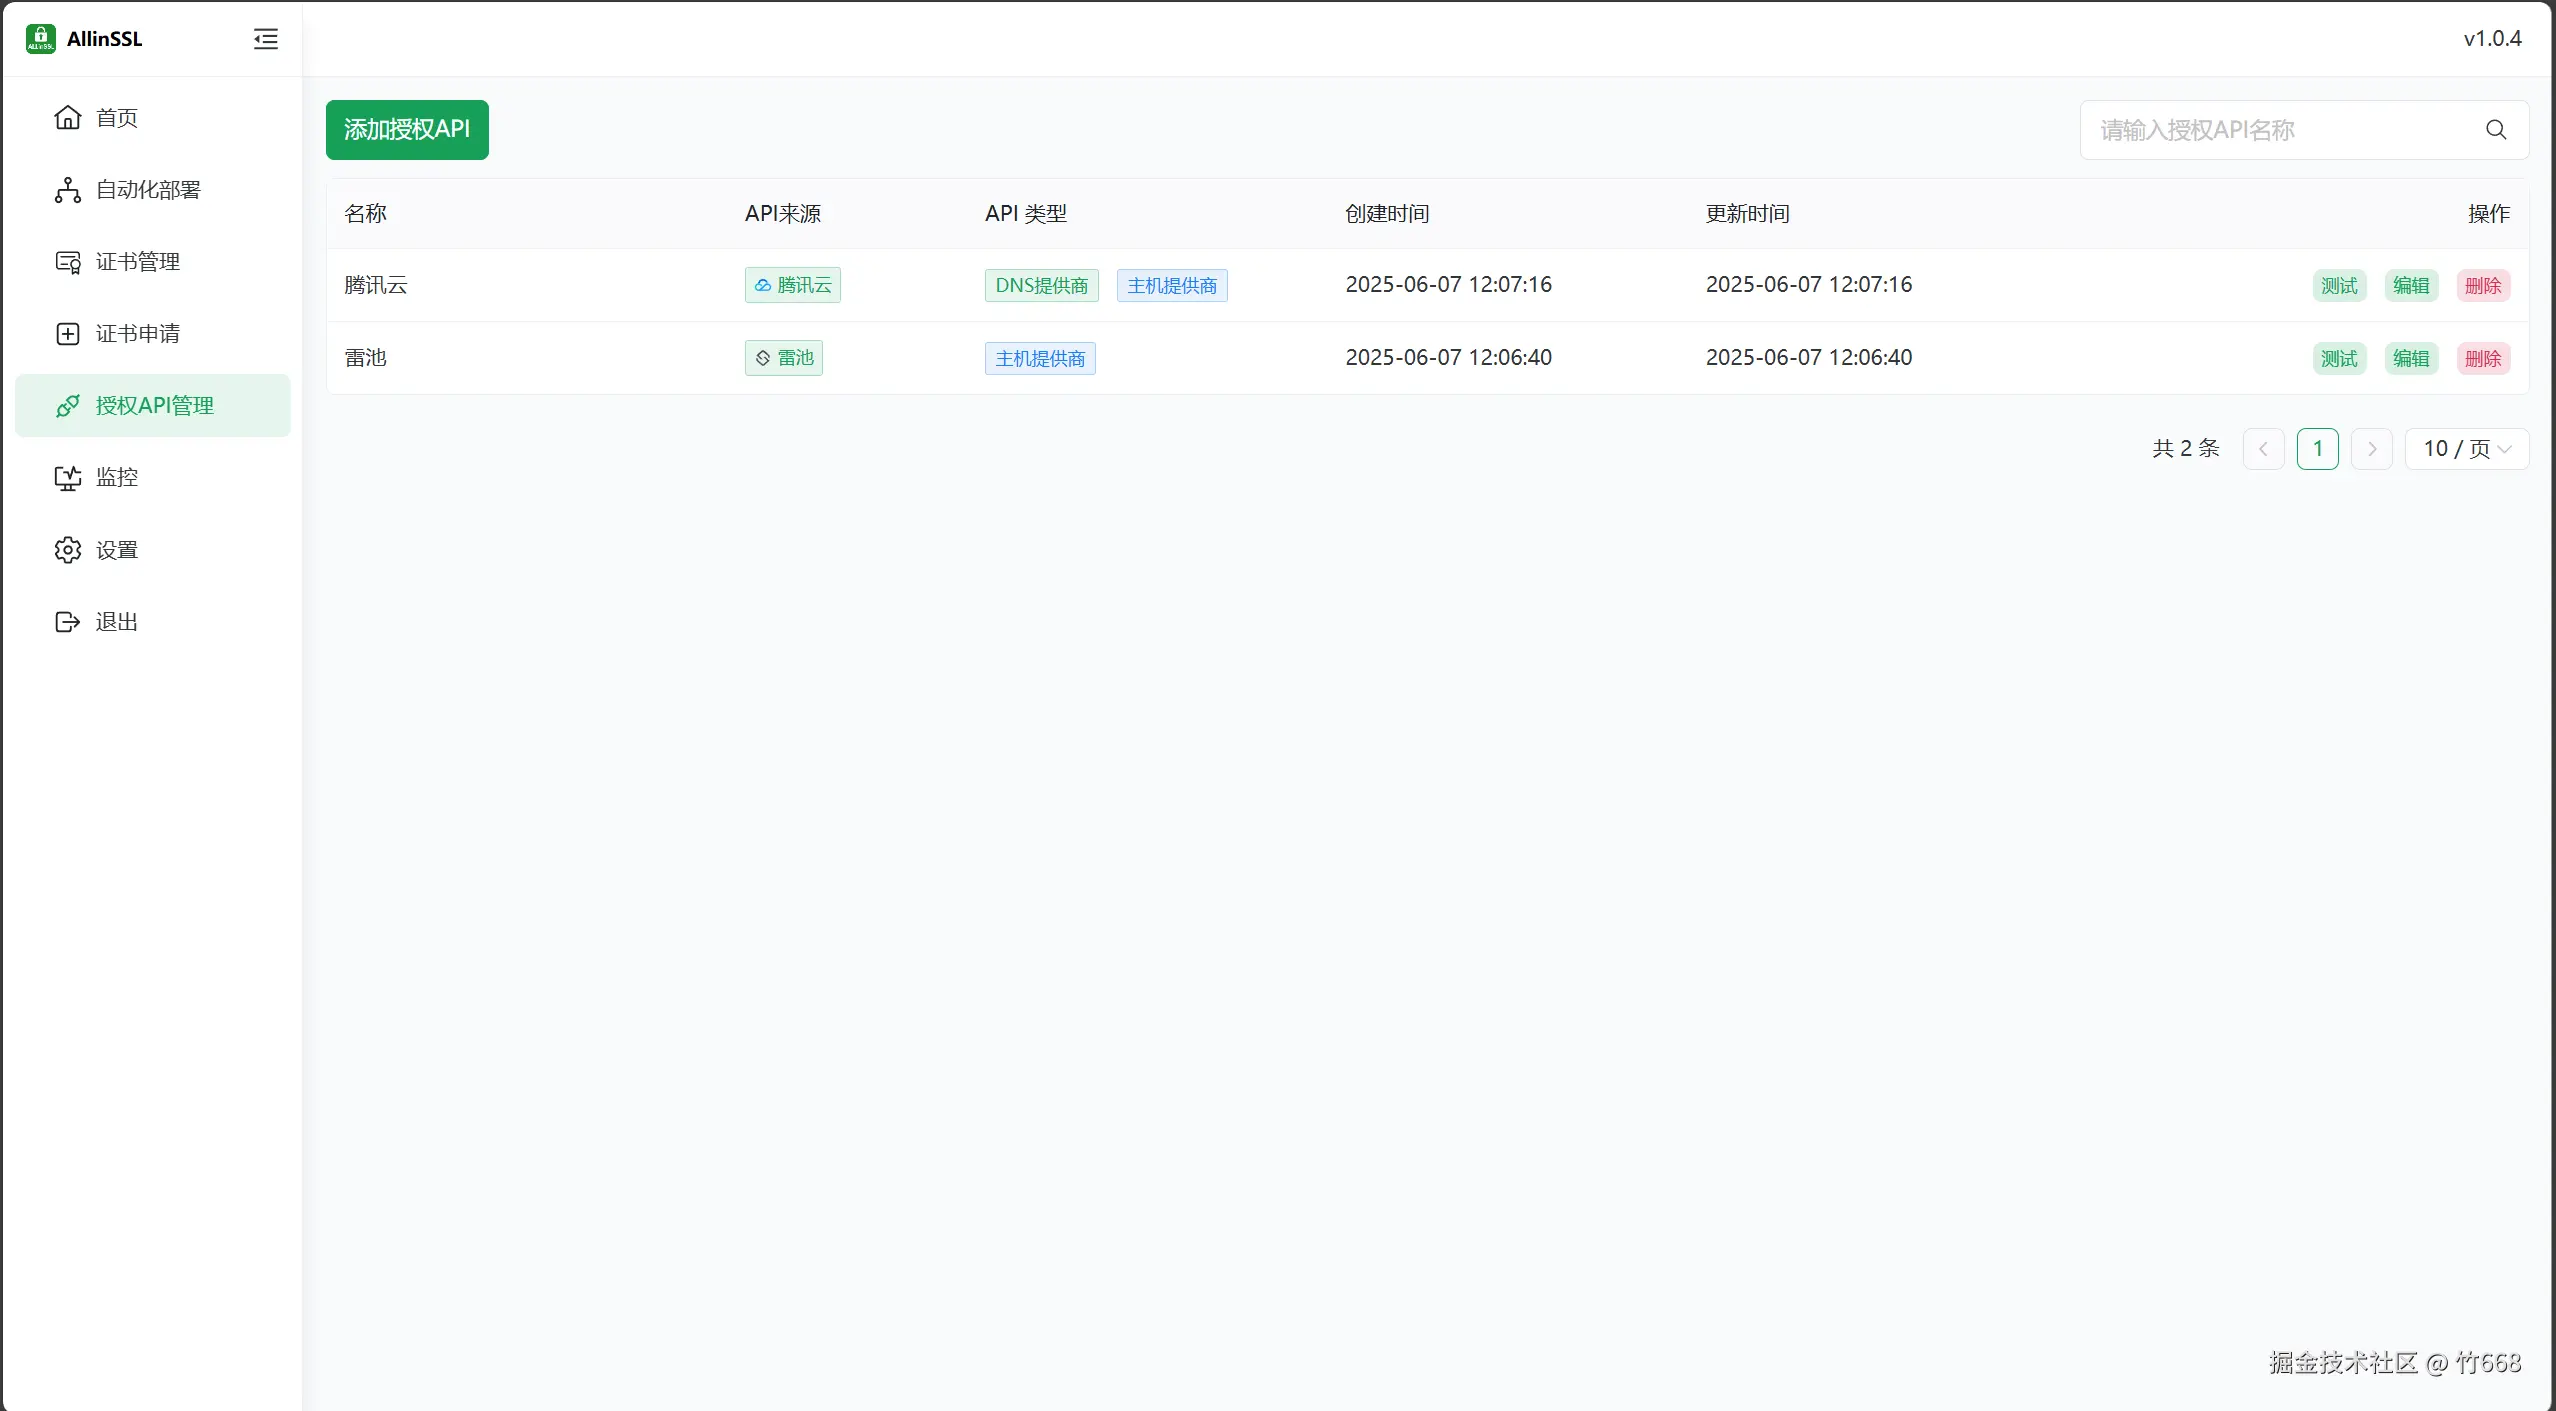Edit the 雷池 API entry
The width and height of the screenshot is (2556, 1411).
(2411, 359)
